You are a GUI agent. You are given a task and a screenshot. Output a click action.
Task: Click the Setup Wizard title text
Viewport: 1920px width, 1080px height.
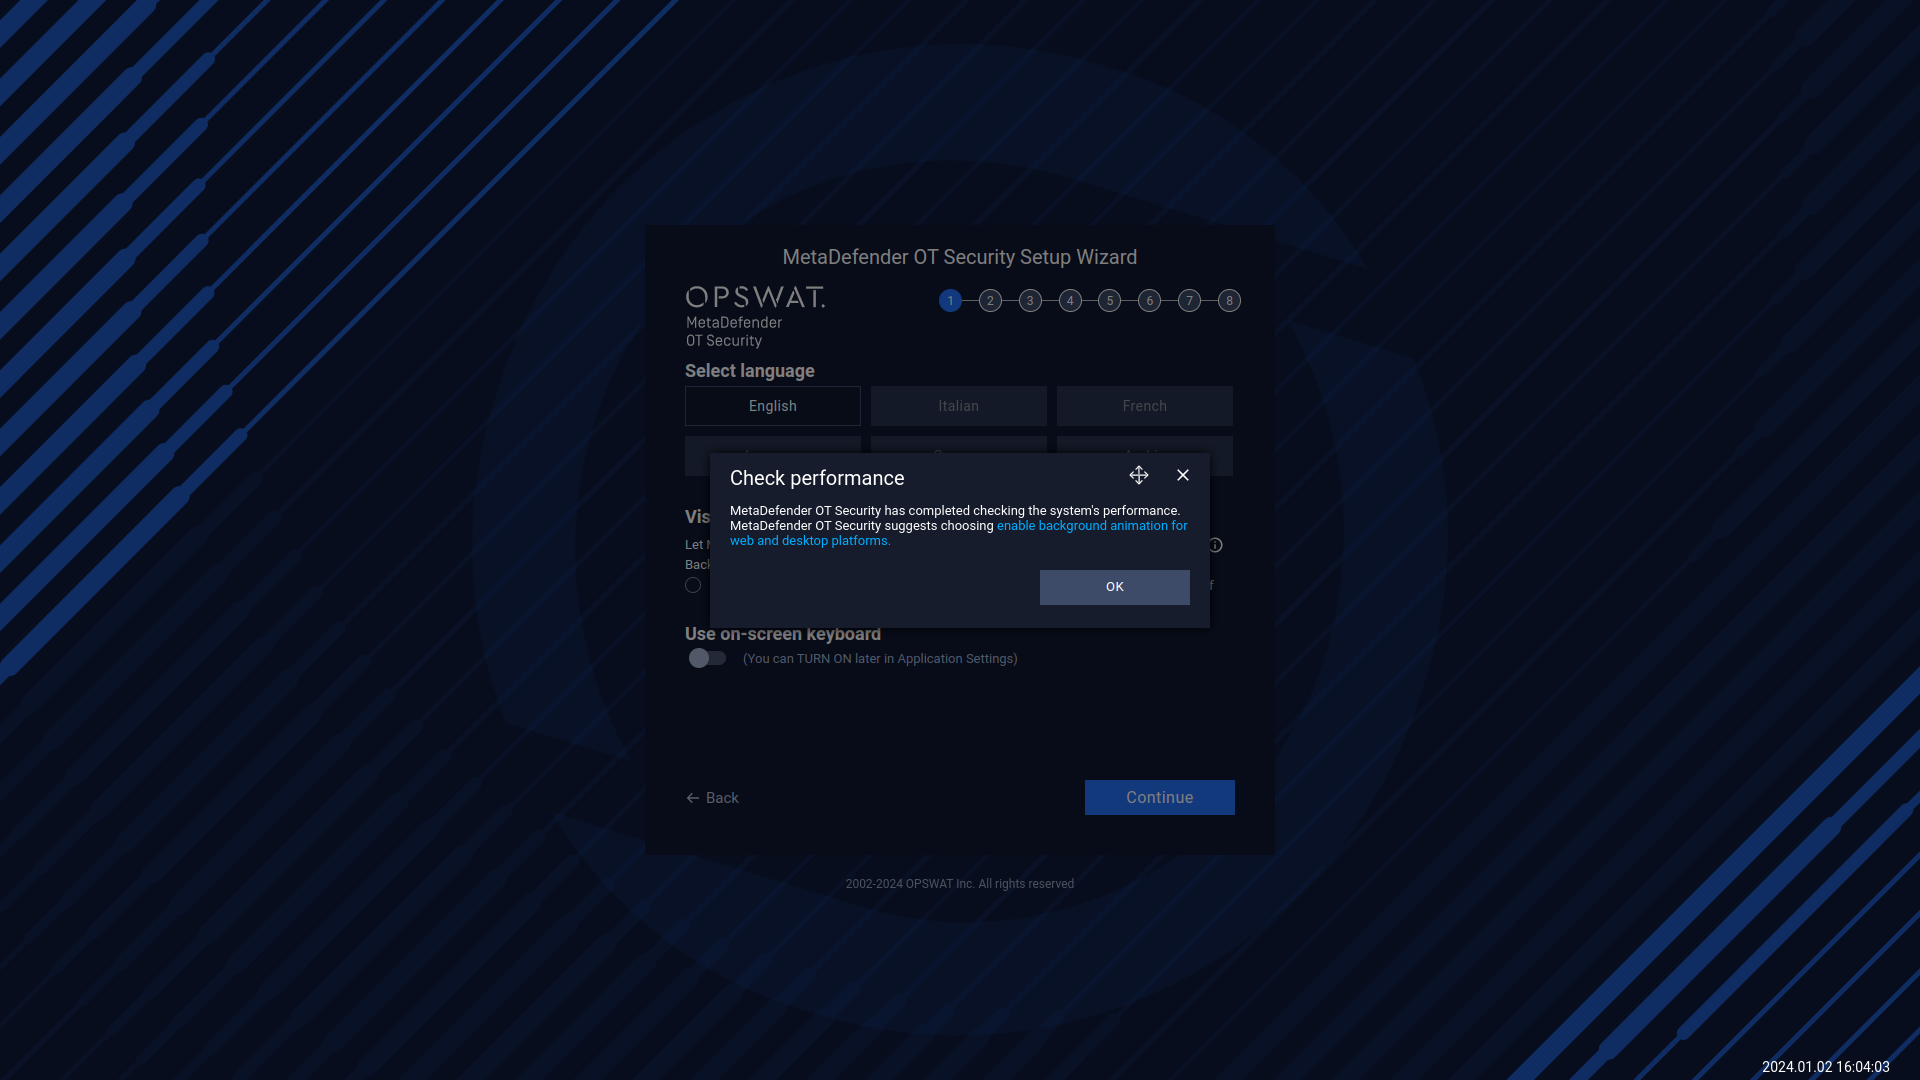click(959, 257)
